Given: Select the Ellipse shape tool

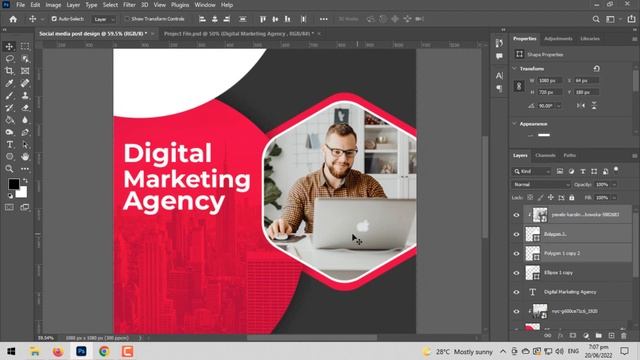Looking at the screenshot, I should click(x=9, y=156).
